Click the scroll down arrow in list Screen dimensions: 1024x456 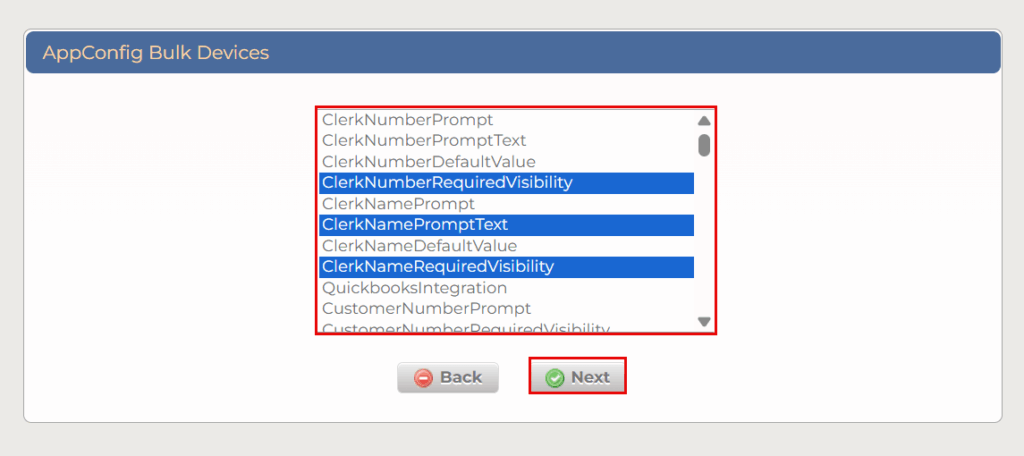point(704,321)
